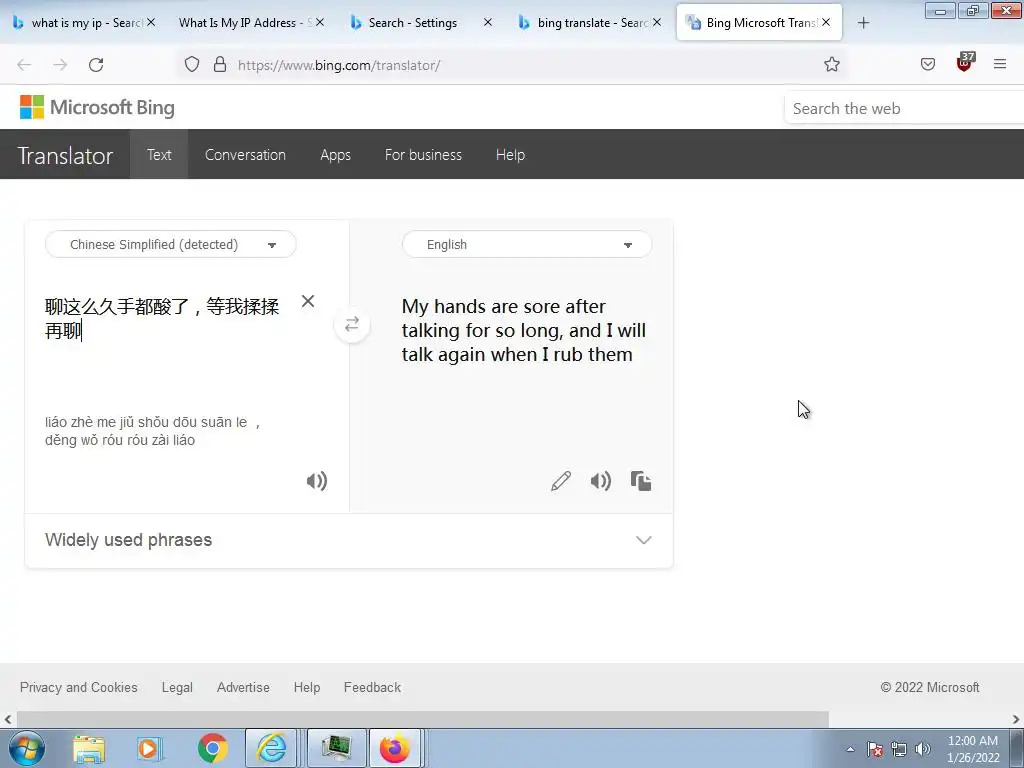
Task: Play audio of the Chinese source text
Action: 317,481
